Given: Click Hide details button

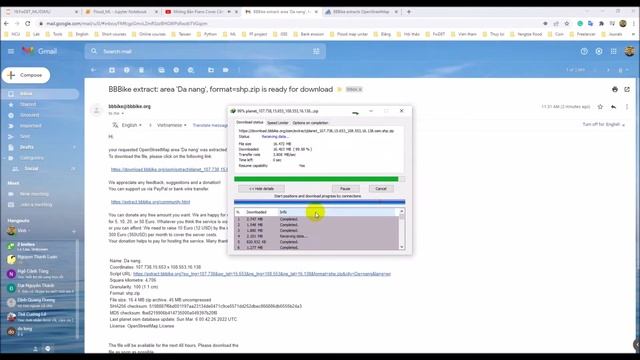Looking at the screenshot, I should click(x=261, y=189).
